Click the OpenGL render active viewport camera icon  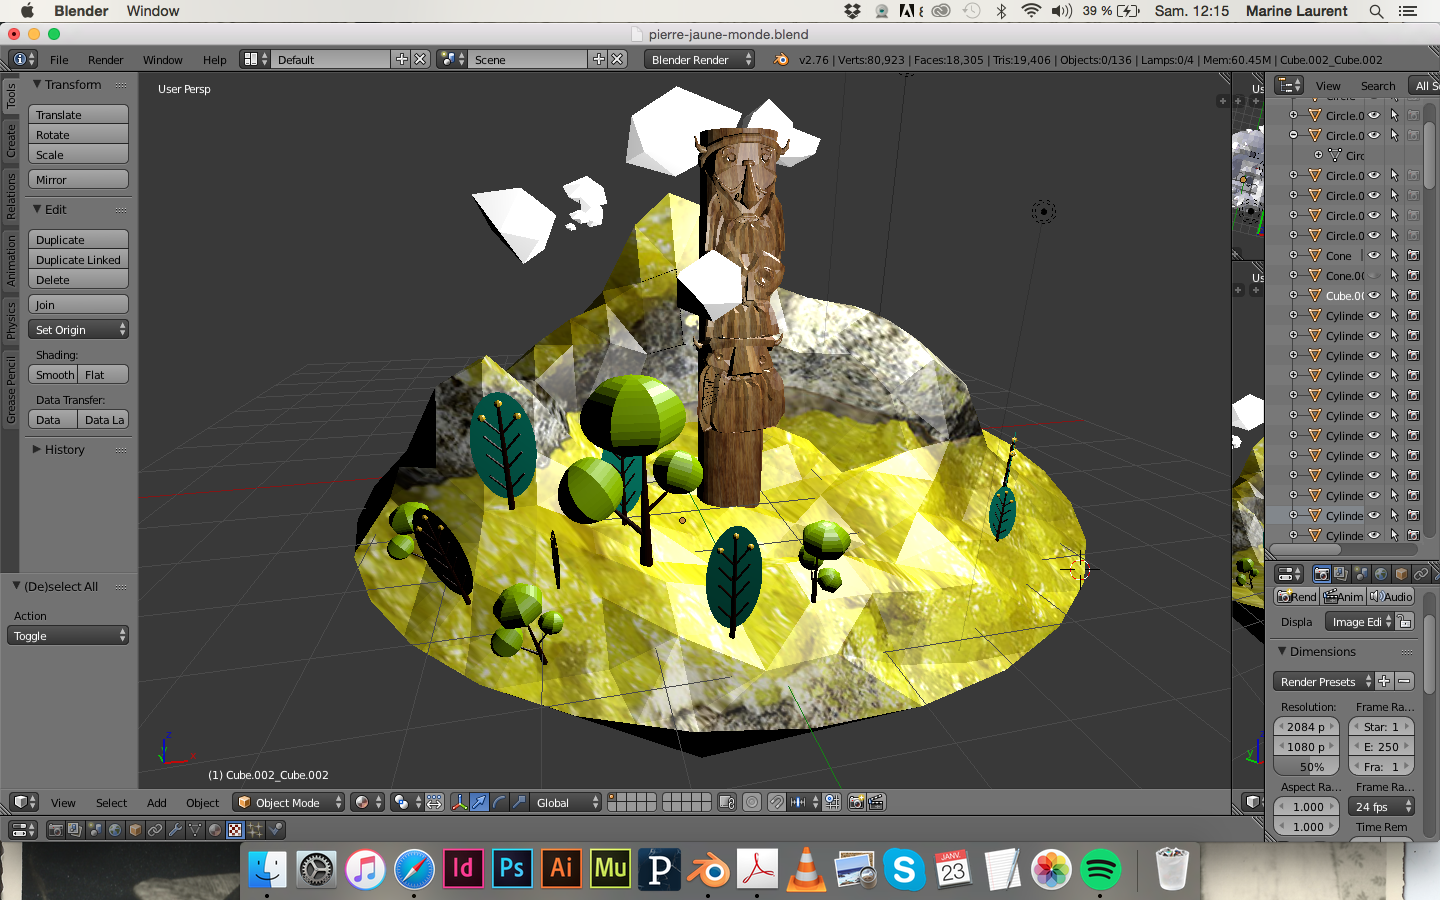(857, 802)
